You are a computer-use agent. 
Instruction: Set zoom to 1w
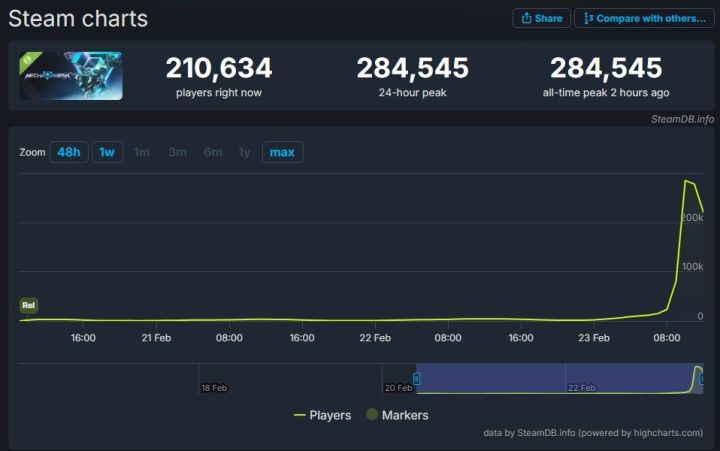click(x=107, y=152)
